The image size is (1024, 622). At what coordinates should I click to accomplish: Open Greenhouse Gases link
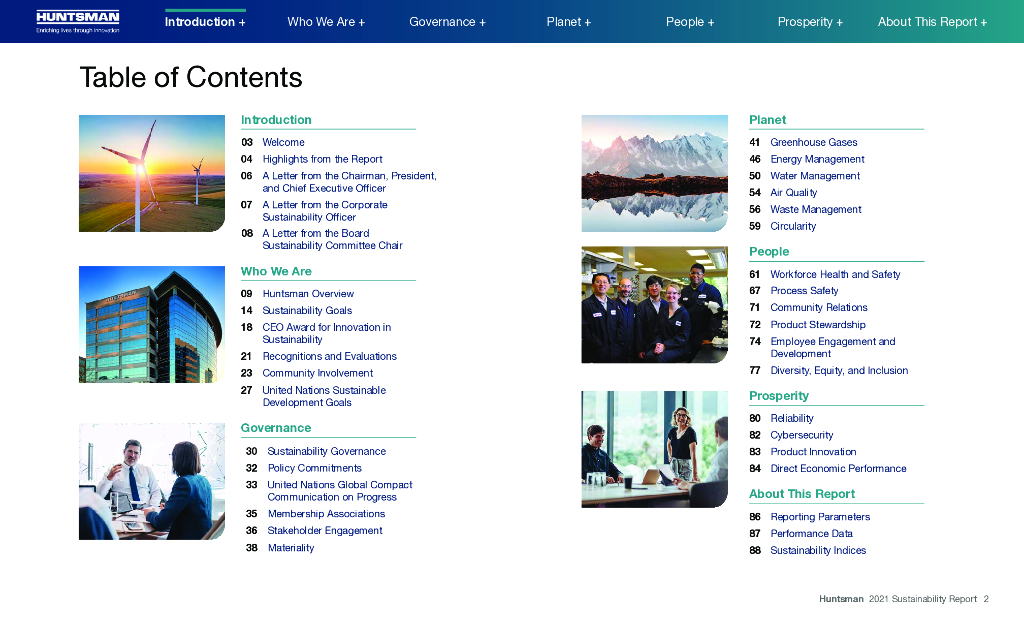(814, 142)
